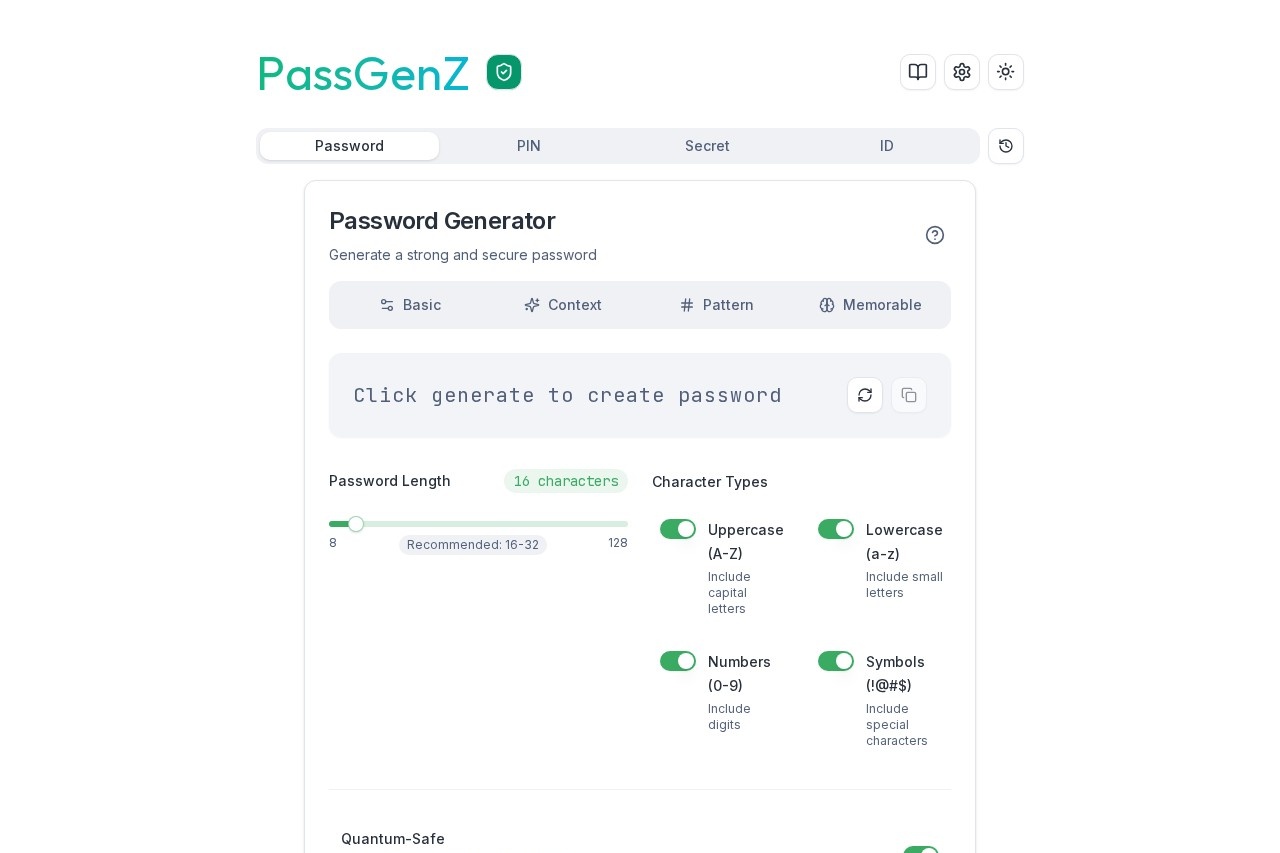Click the PassGenZ shield logo icon
The image size is (1280, 853).
click(504, 72)
